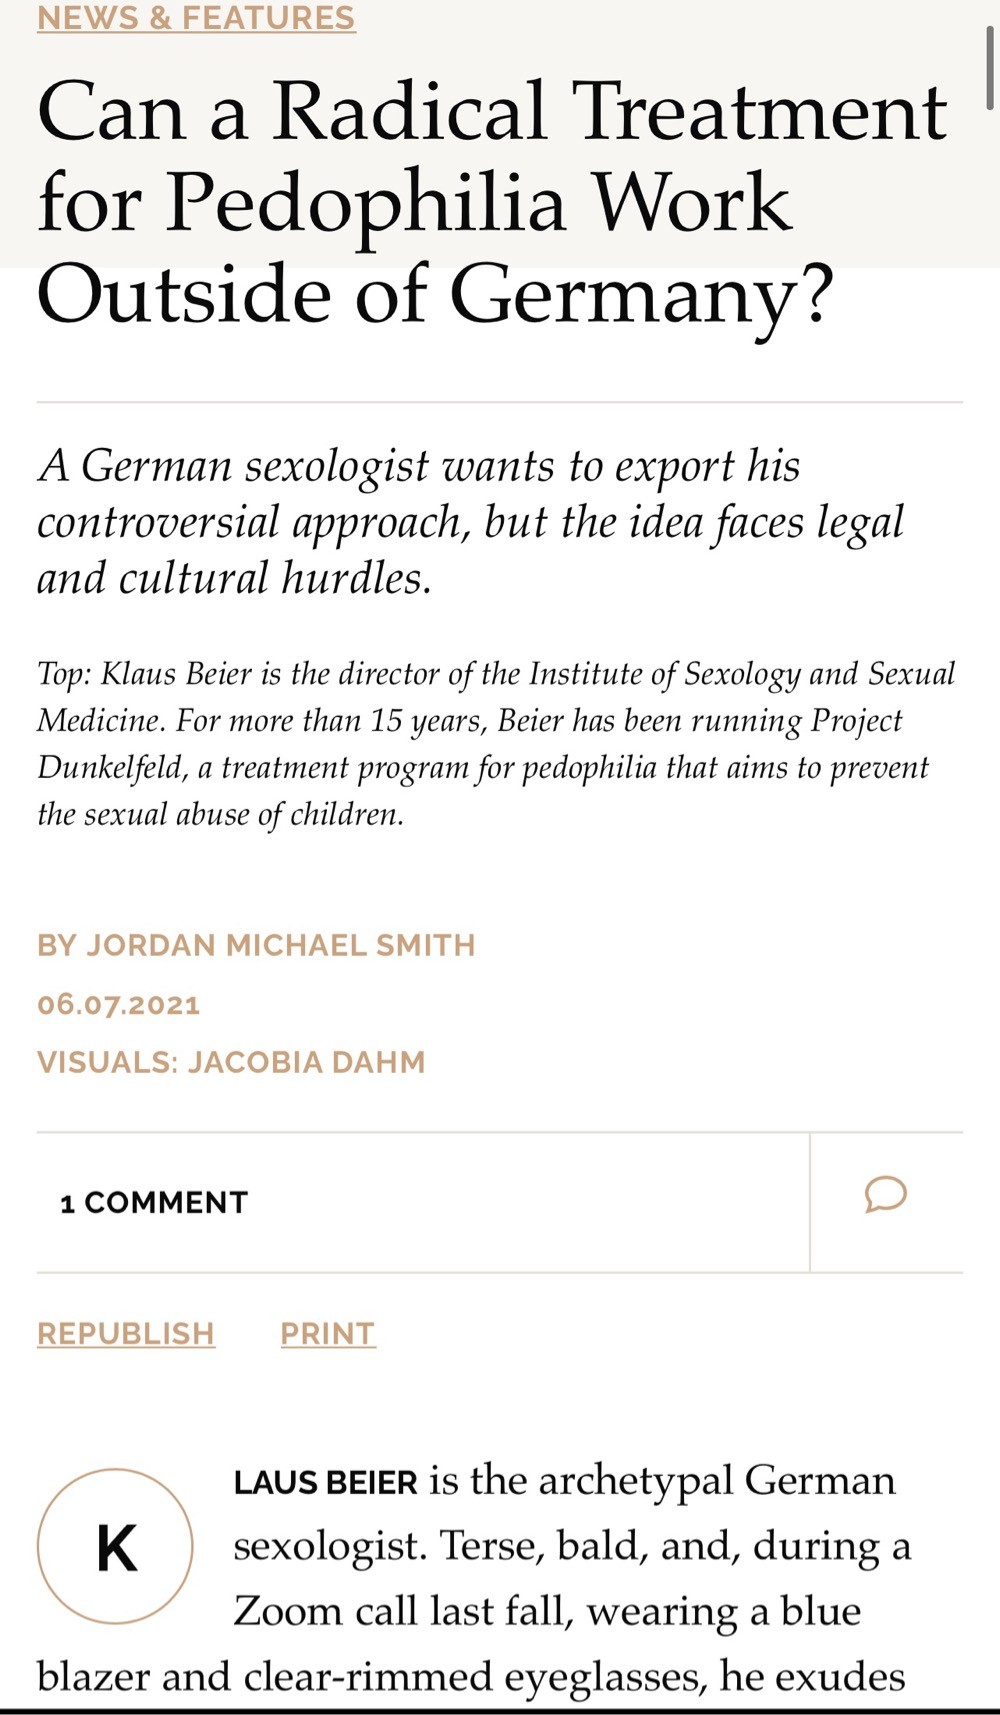
Task: Open the News & Features section link
Action: pos(196,17)
